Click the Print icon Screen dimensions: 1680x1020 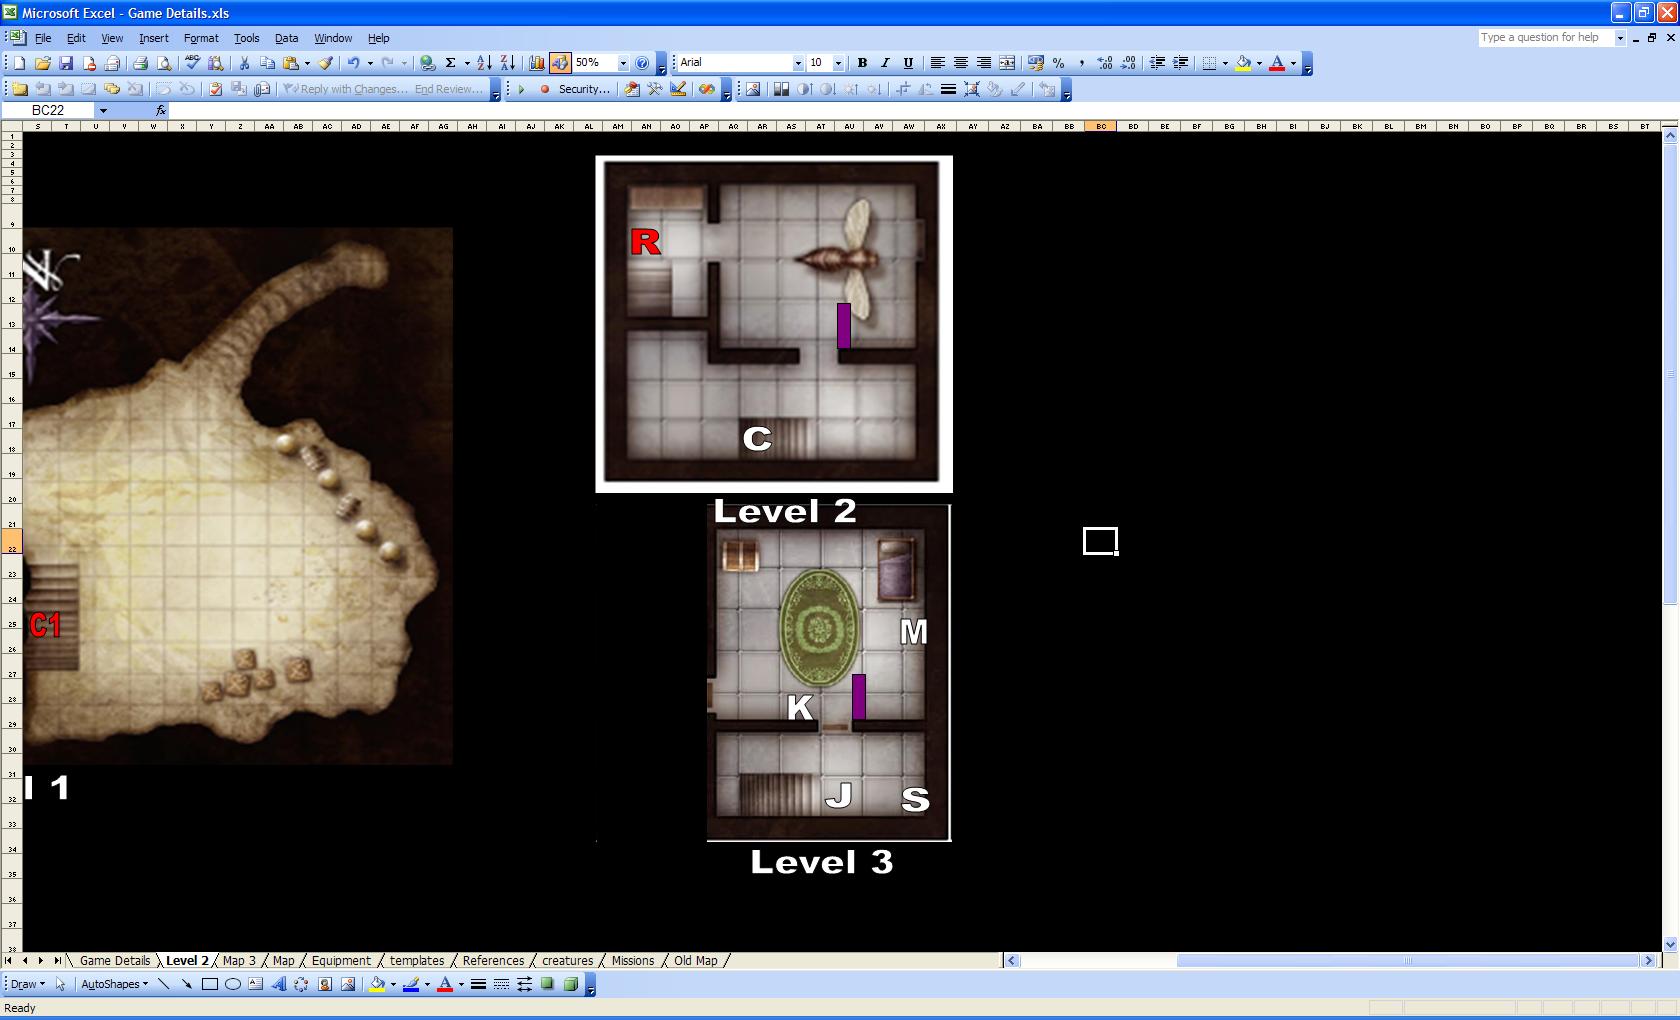[140, 63]
